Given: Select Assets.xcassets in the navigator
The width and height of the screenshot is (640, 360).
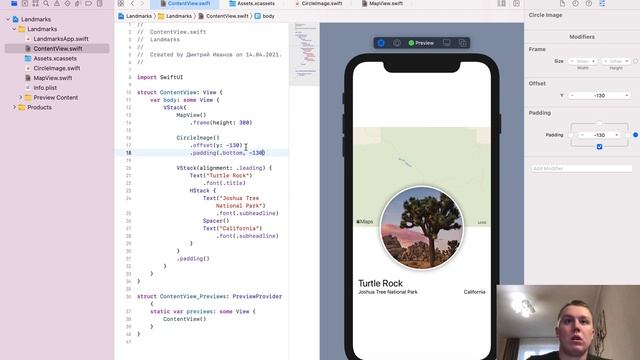Looking at the screenshot, I should [55, 58].
